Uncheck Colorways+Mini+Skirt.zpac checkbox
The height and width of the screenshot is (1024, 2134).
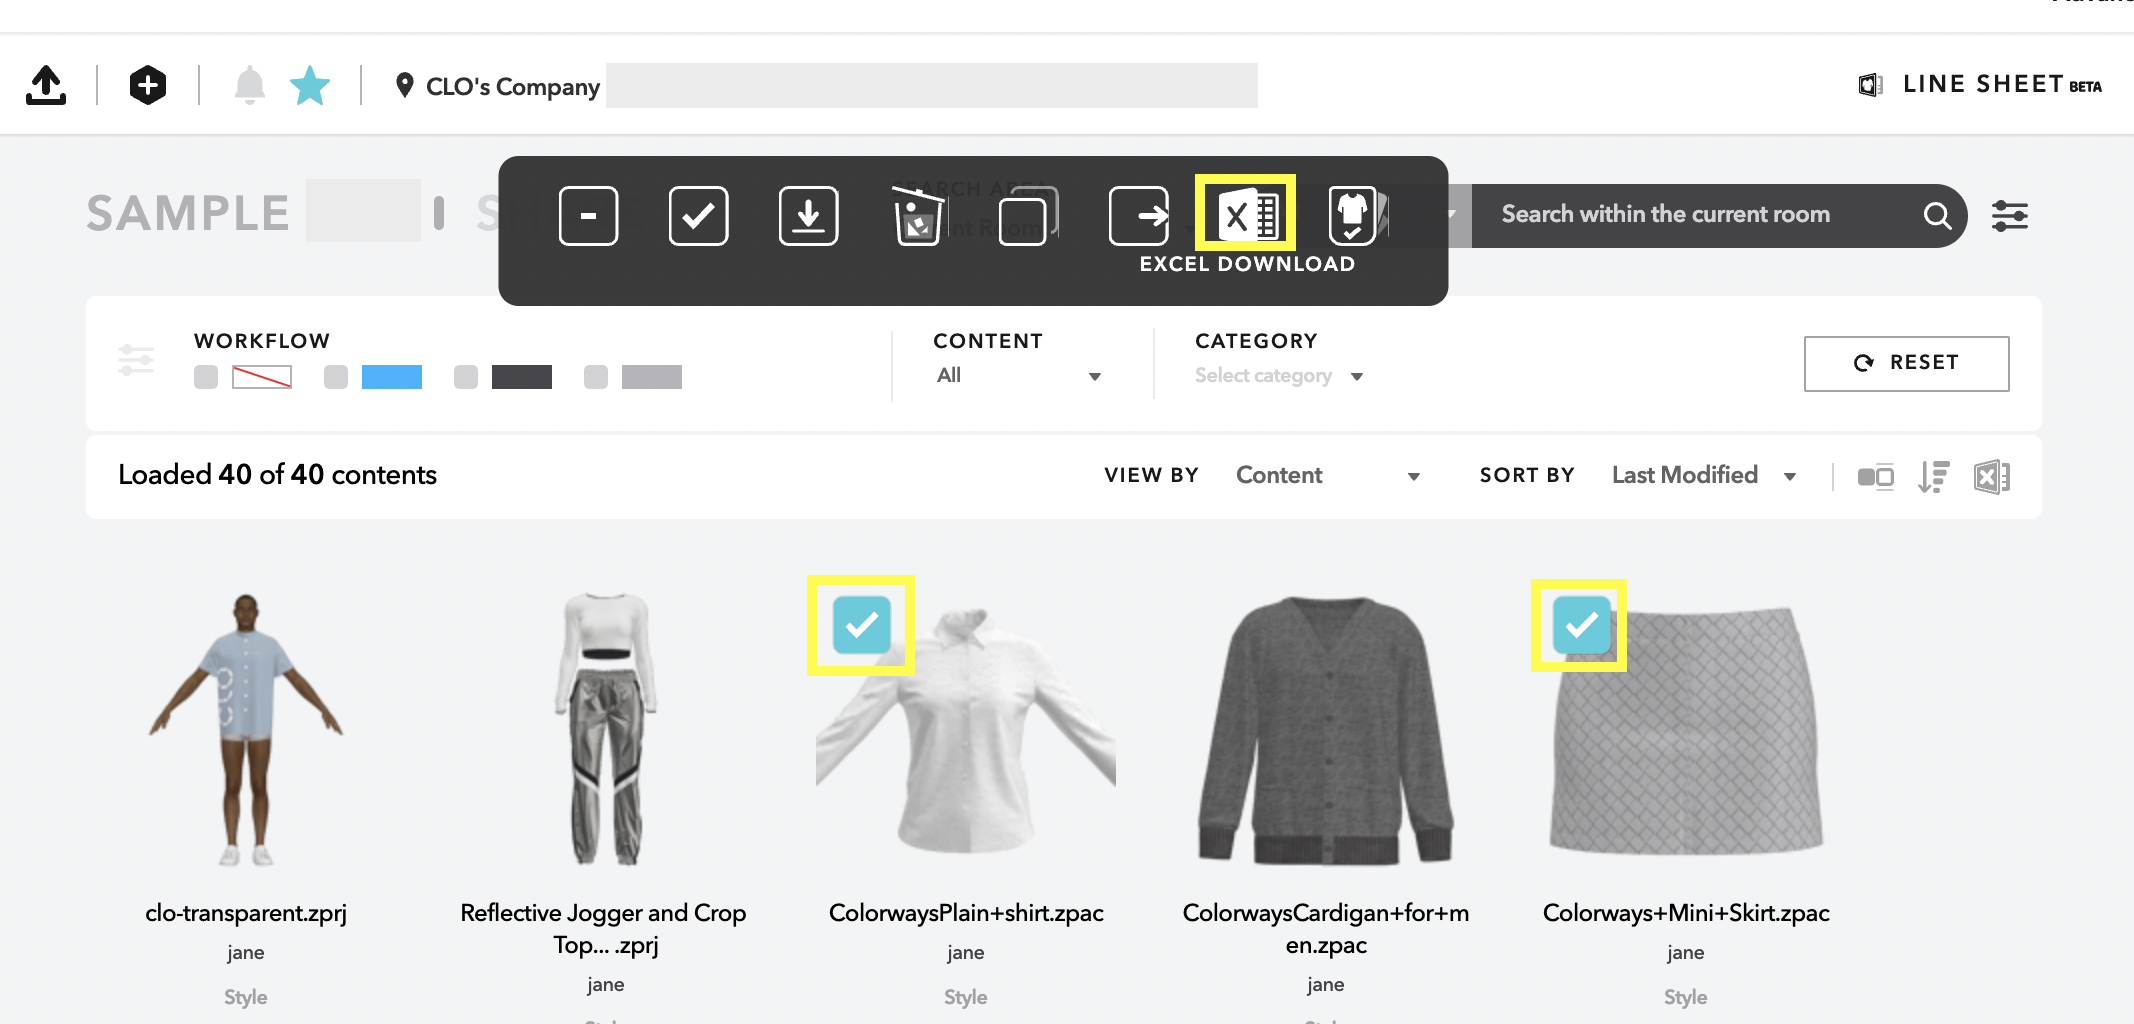pyautogui.click(x=1581, y=625)
